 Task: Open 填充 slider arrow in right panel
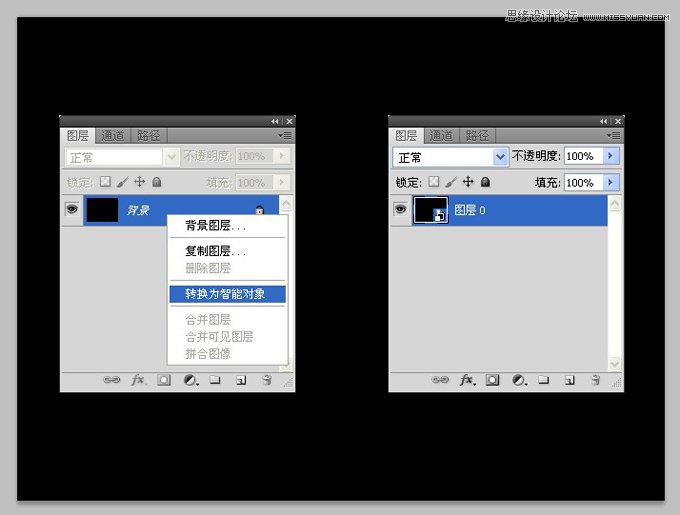tap(611, 182)
